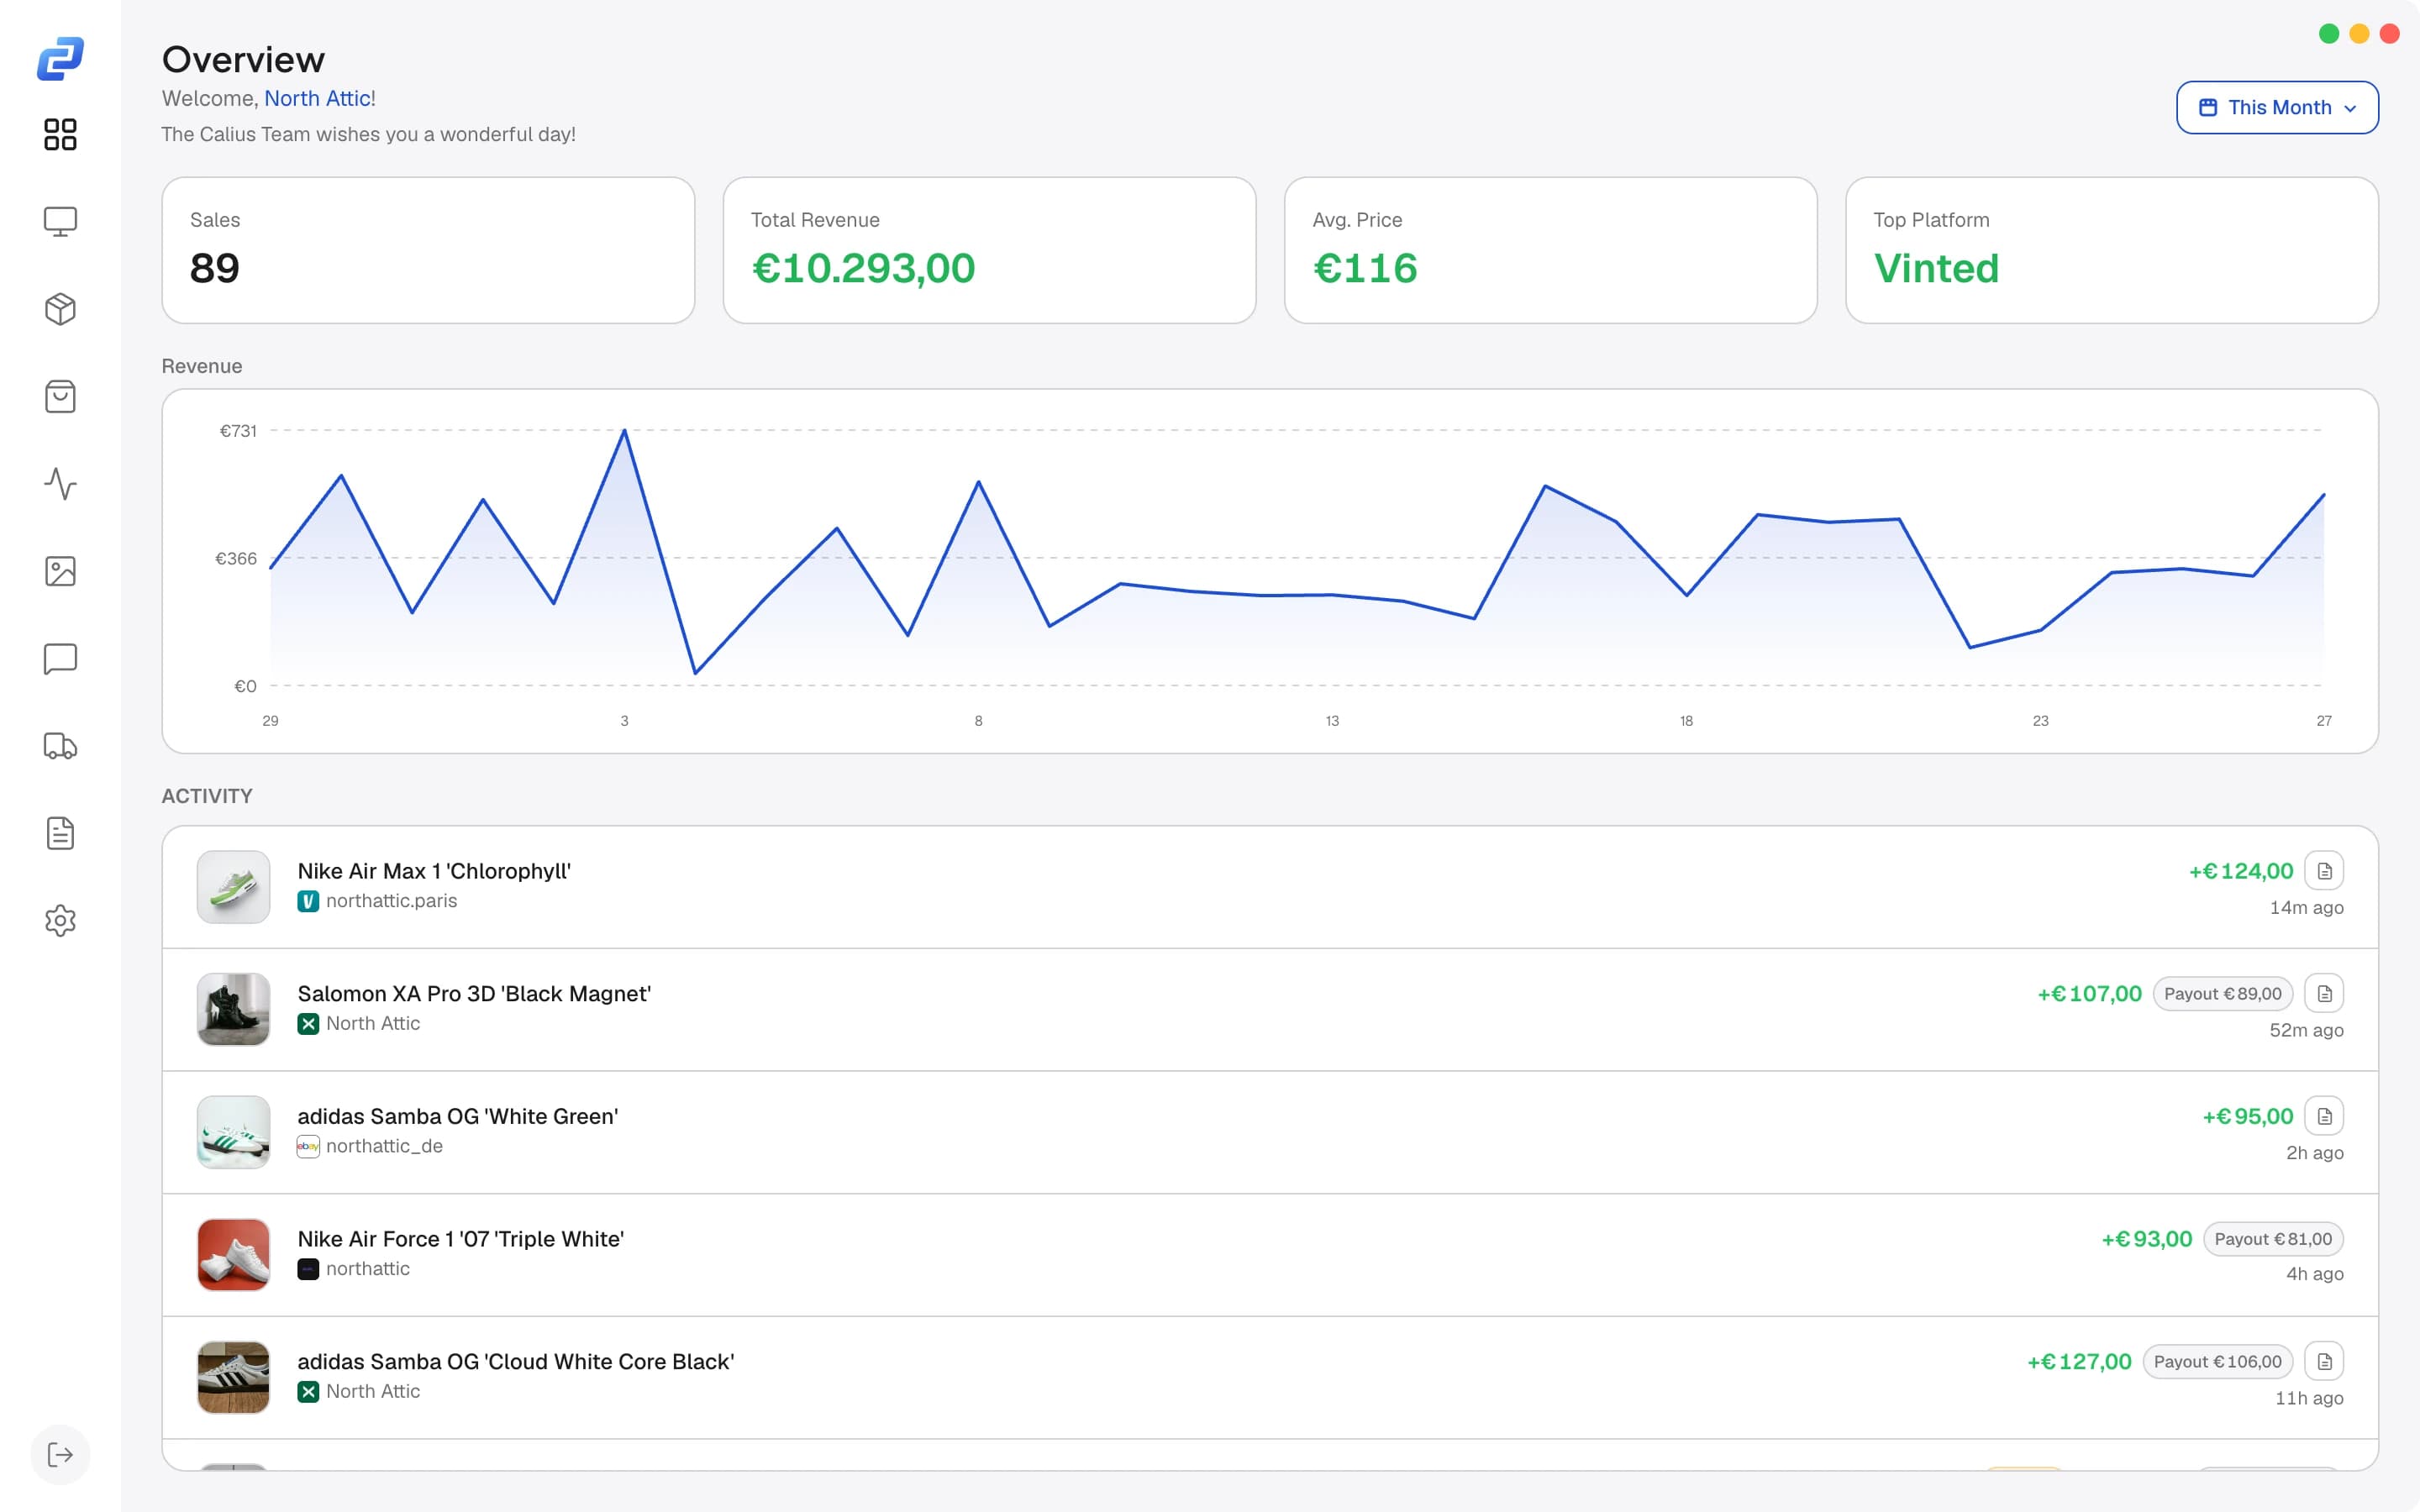Click the 52m ago timestamp

tap(2306, 1030)
